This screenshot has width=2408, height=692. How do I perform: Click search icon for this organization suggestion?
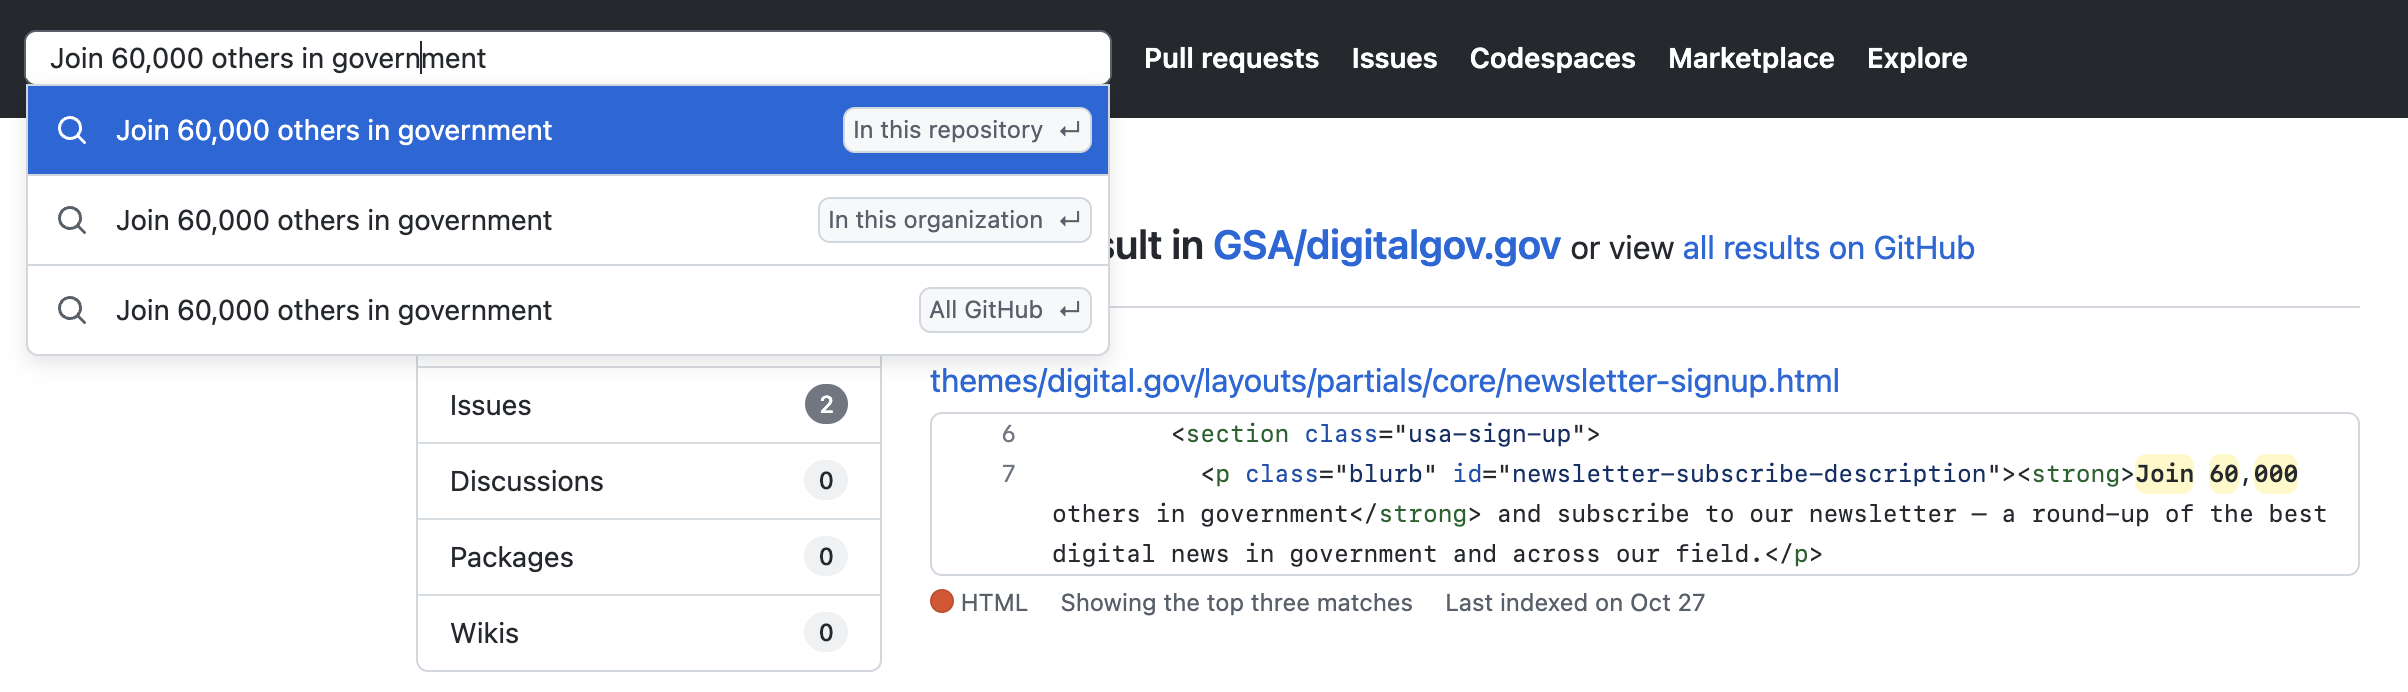pyautogui.click(x=72, y=220)
